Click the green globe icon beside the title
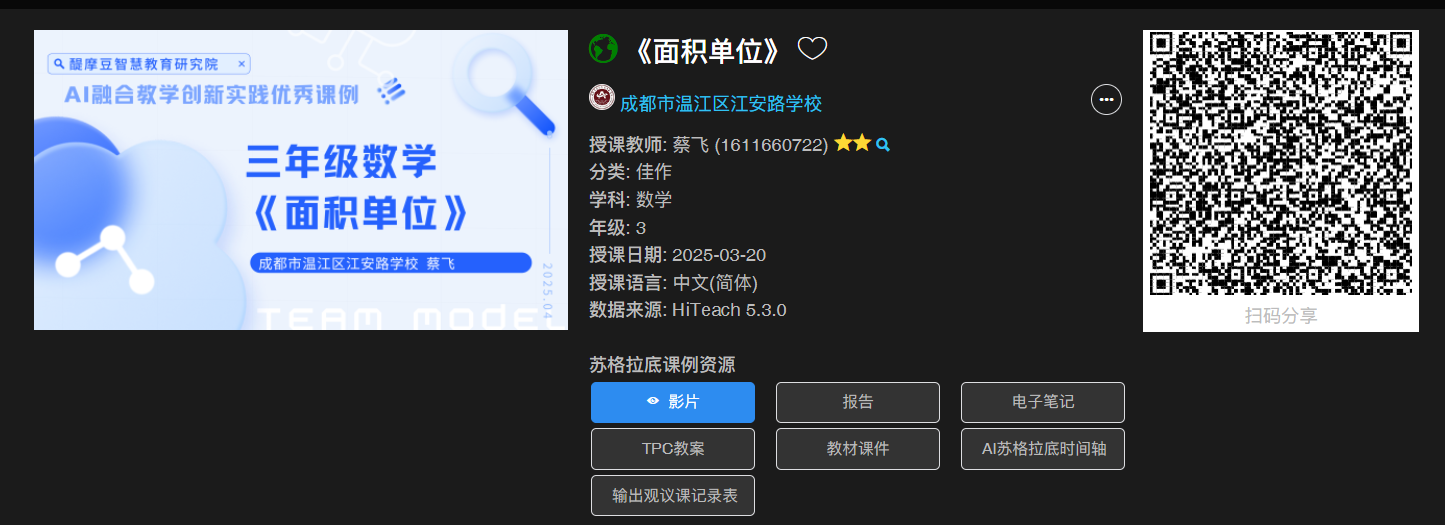This screenshot has height=525, width=1445. (603, 48)
